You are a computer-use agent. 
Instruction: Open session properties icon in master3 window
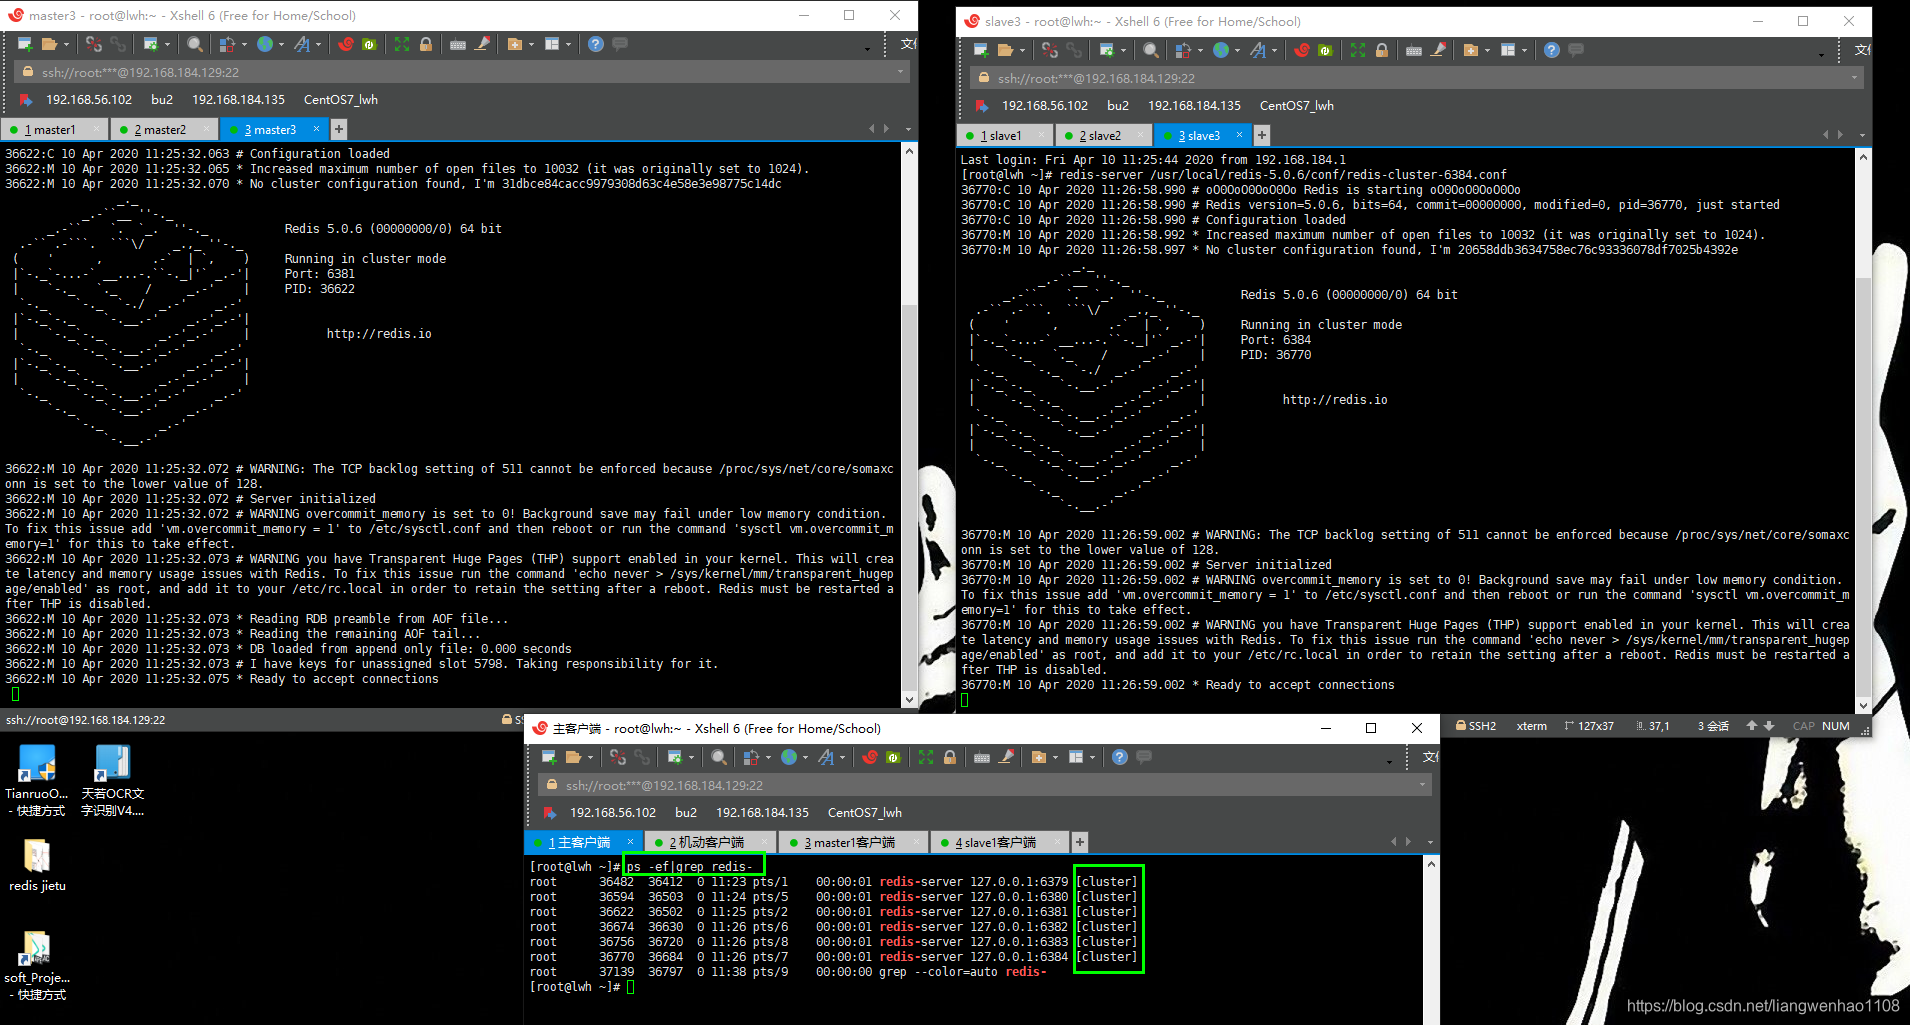pos(151,44)
